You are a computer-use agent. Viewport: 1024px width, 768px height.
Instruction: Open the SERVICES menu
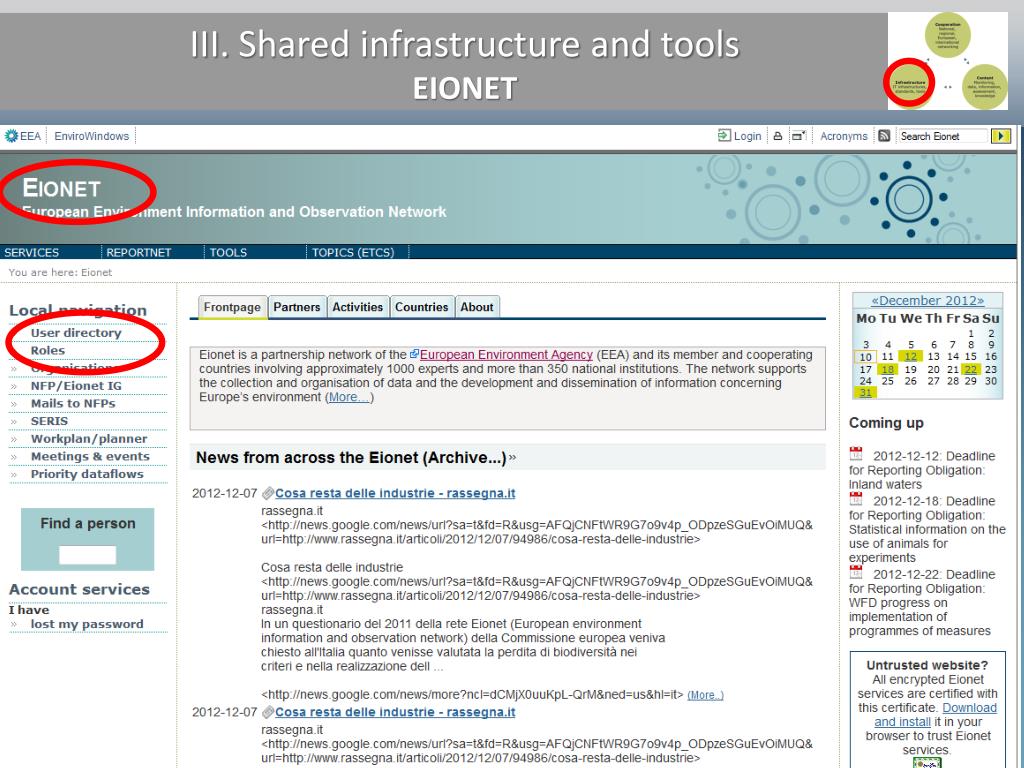click(31, 252)
